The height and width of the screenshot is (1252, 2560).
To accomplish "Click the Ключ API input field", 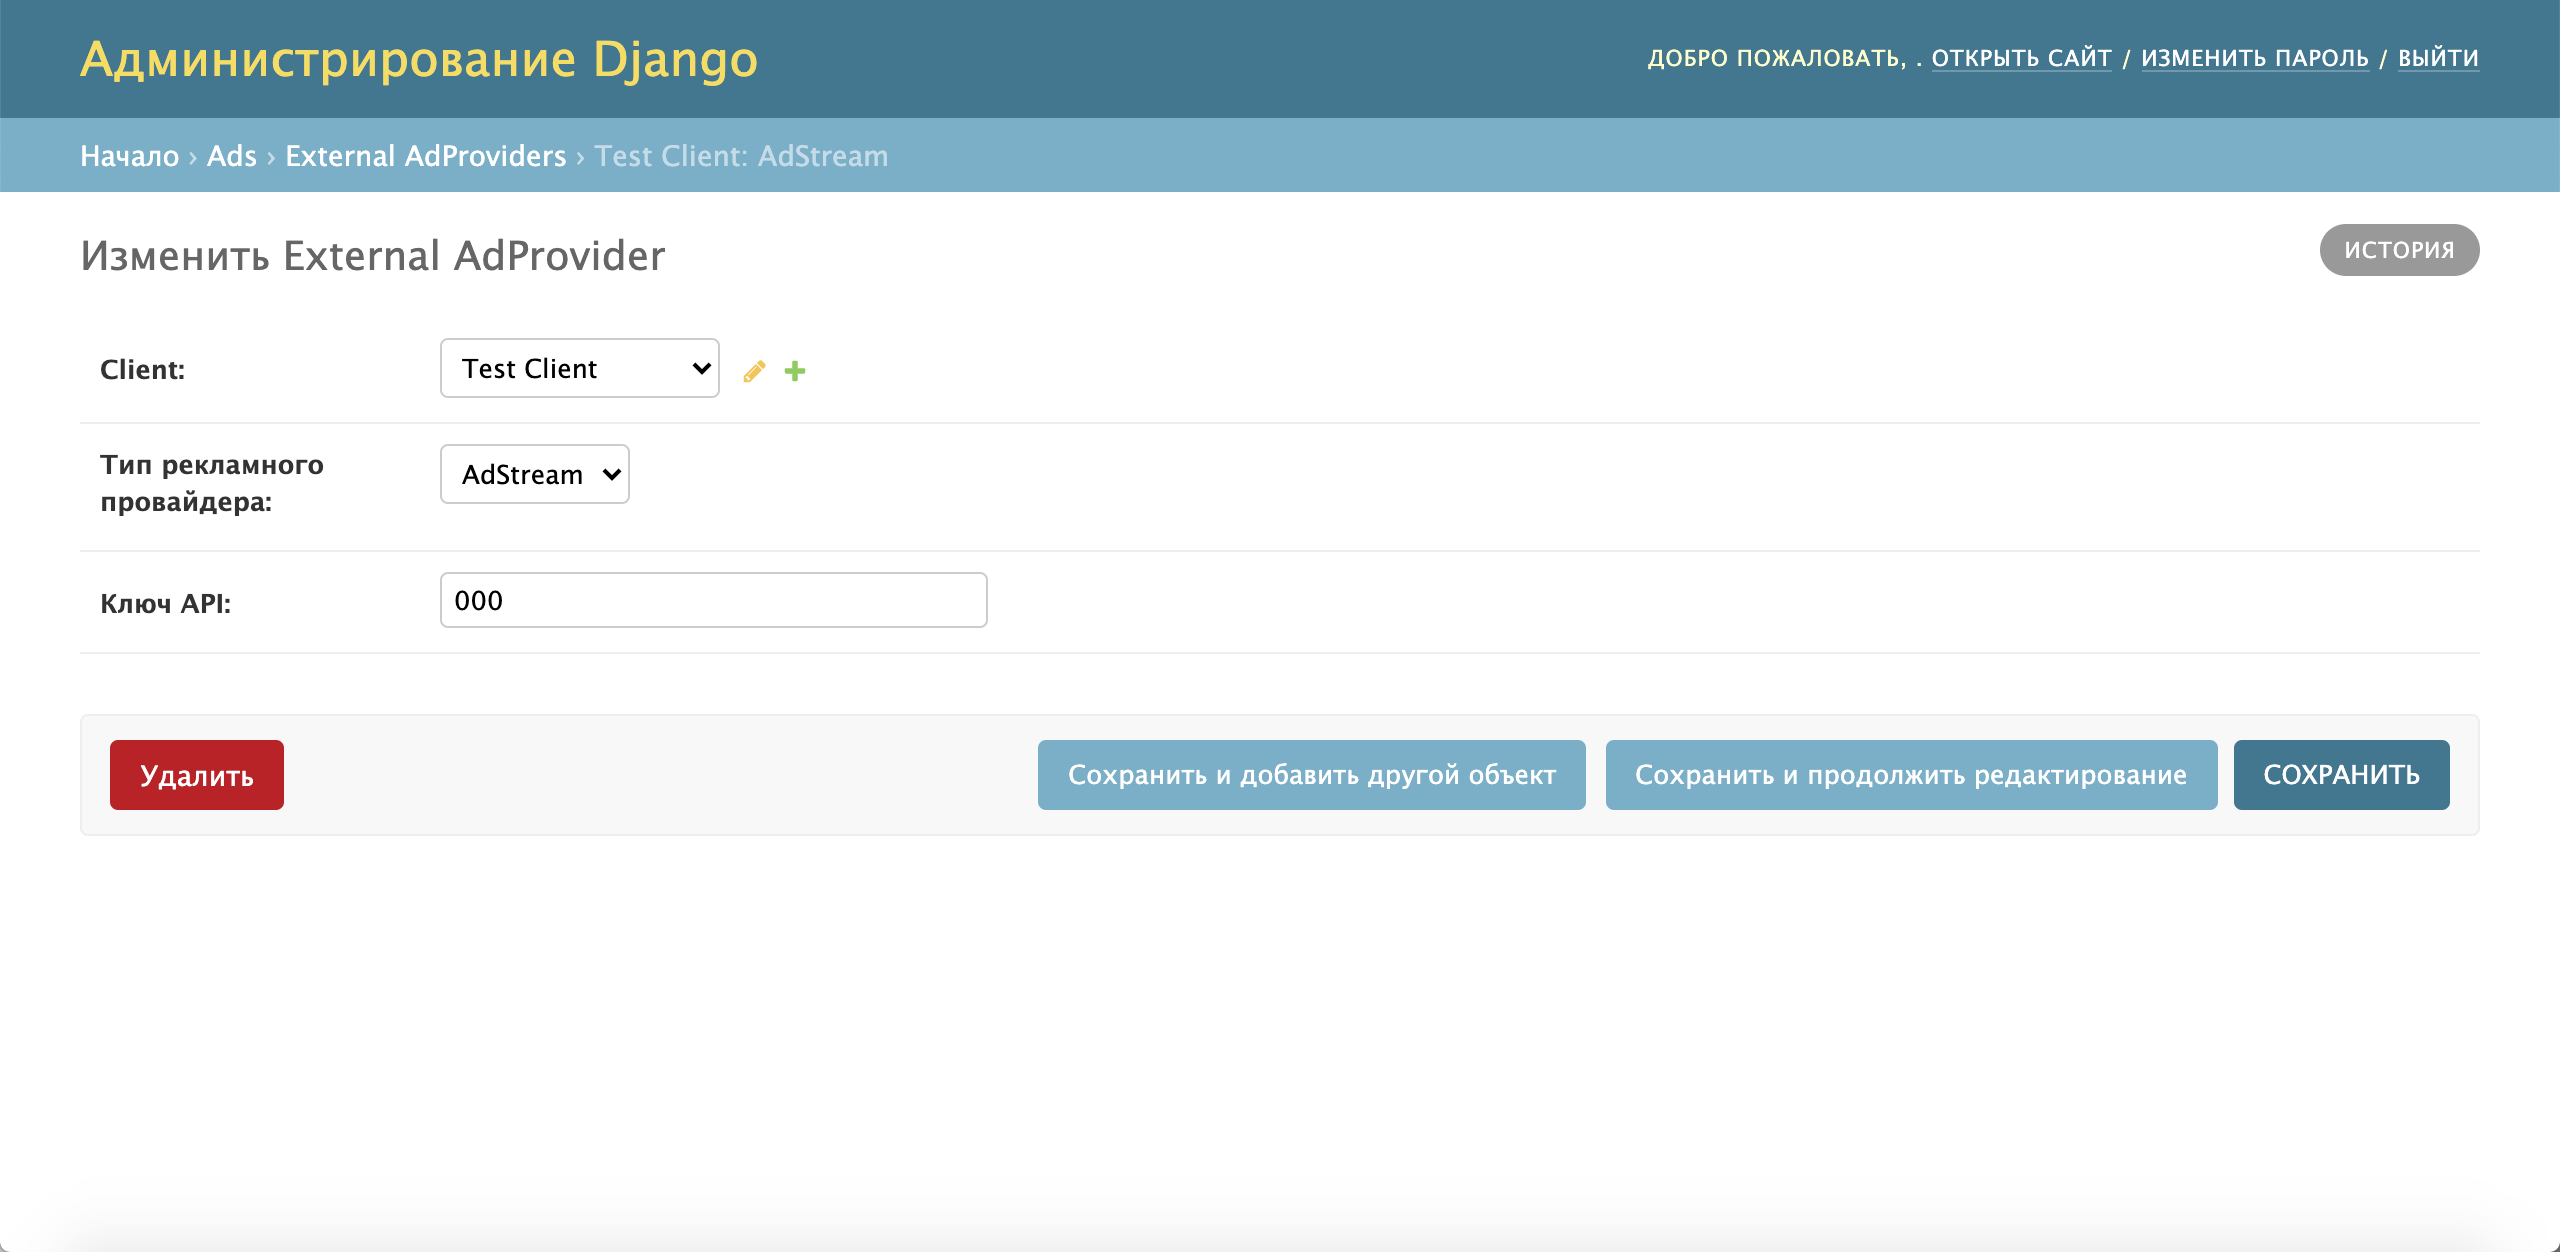I will 714,600.
